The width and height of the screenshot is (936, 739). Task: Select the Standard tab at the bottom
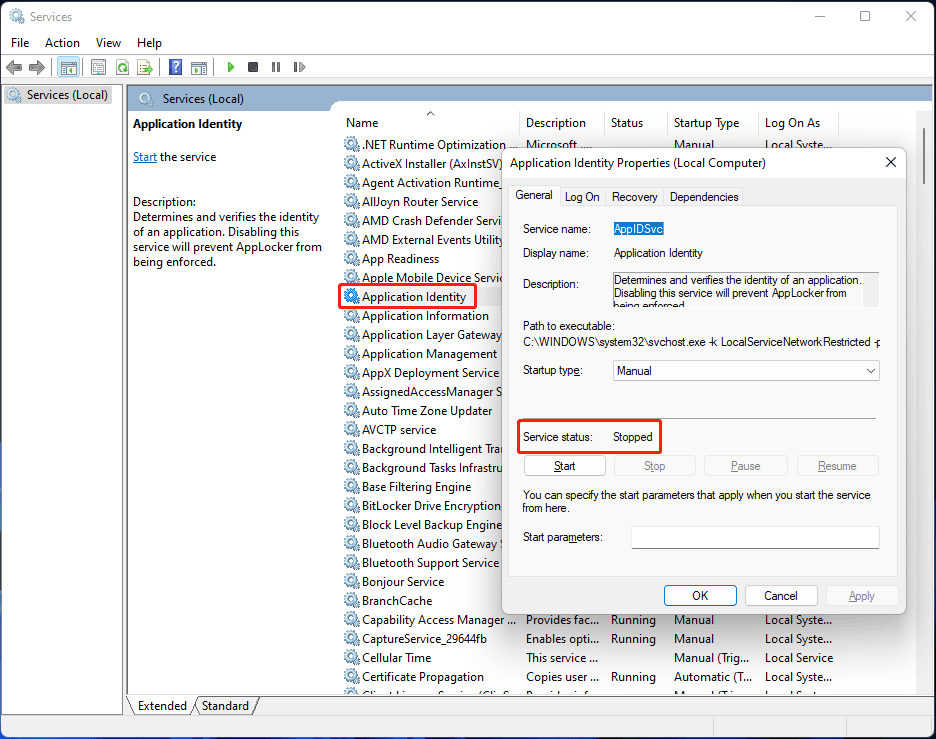(x=225, y=706)
